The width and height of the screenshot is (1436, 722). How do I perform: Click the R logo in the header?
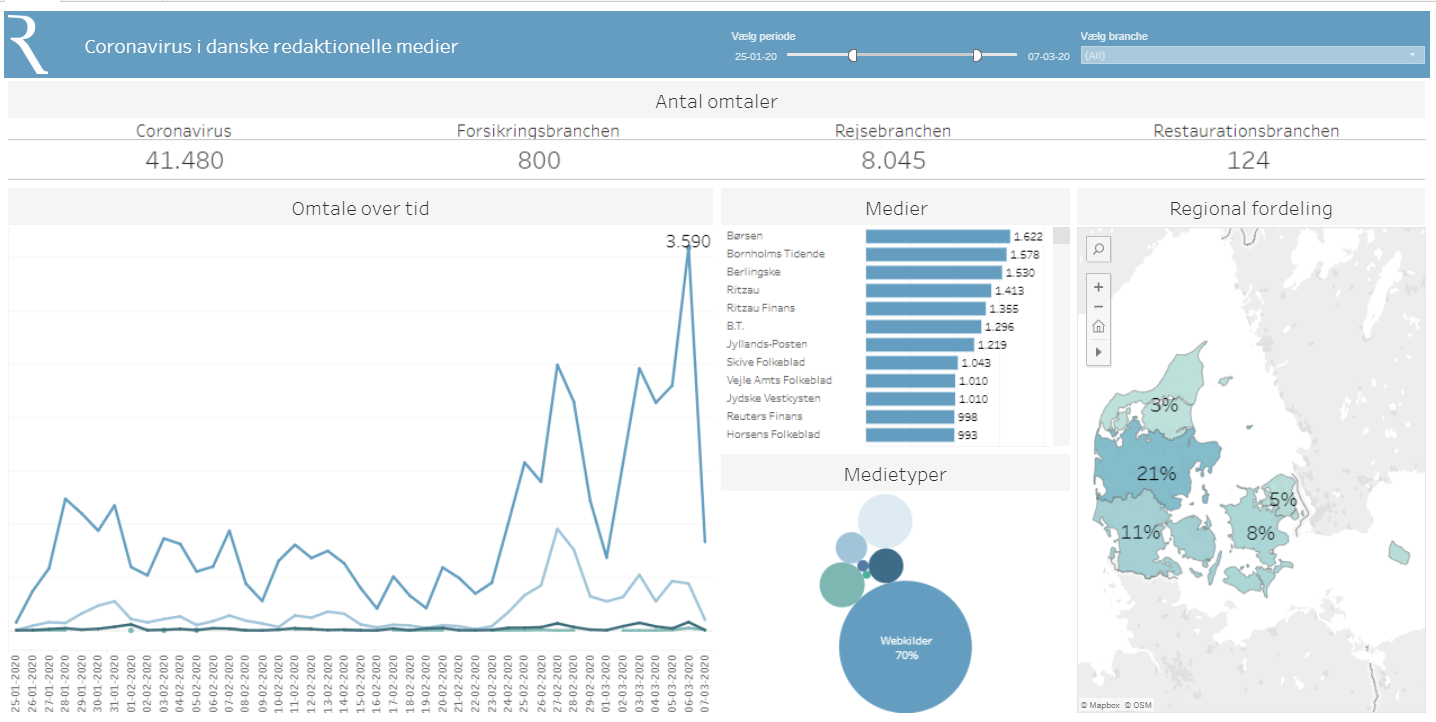28,42
